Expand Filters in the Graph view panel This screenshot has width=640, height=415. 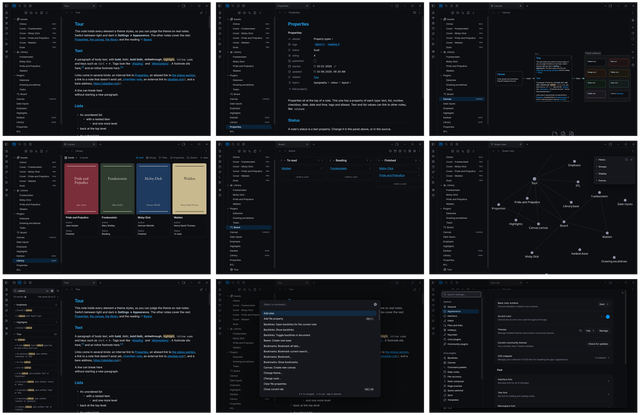[602, 160]
